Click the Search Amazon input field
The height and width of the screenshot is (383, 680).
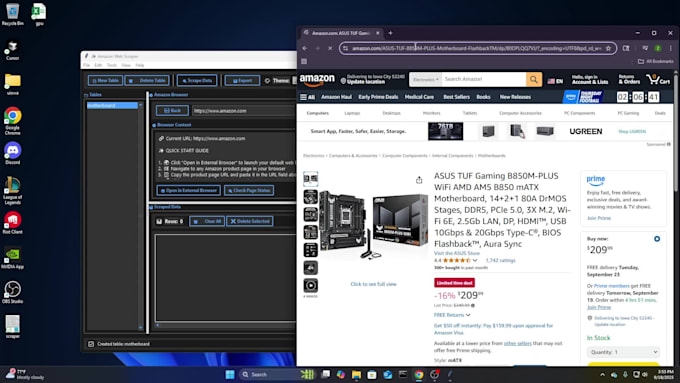tap(484, 79)
